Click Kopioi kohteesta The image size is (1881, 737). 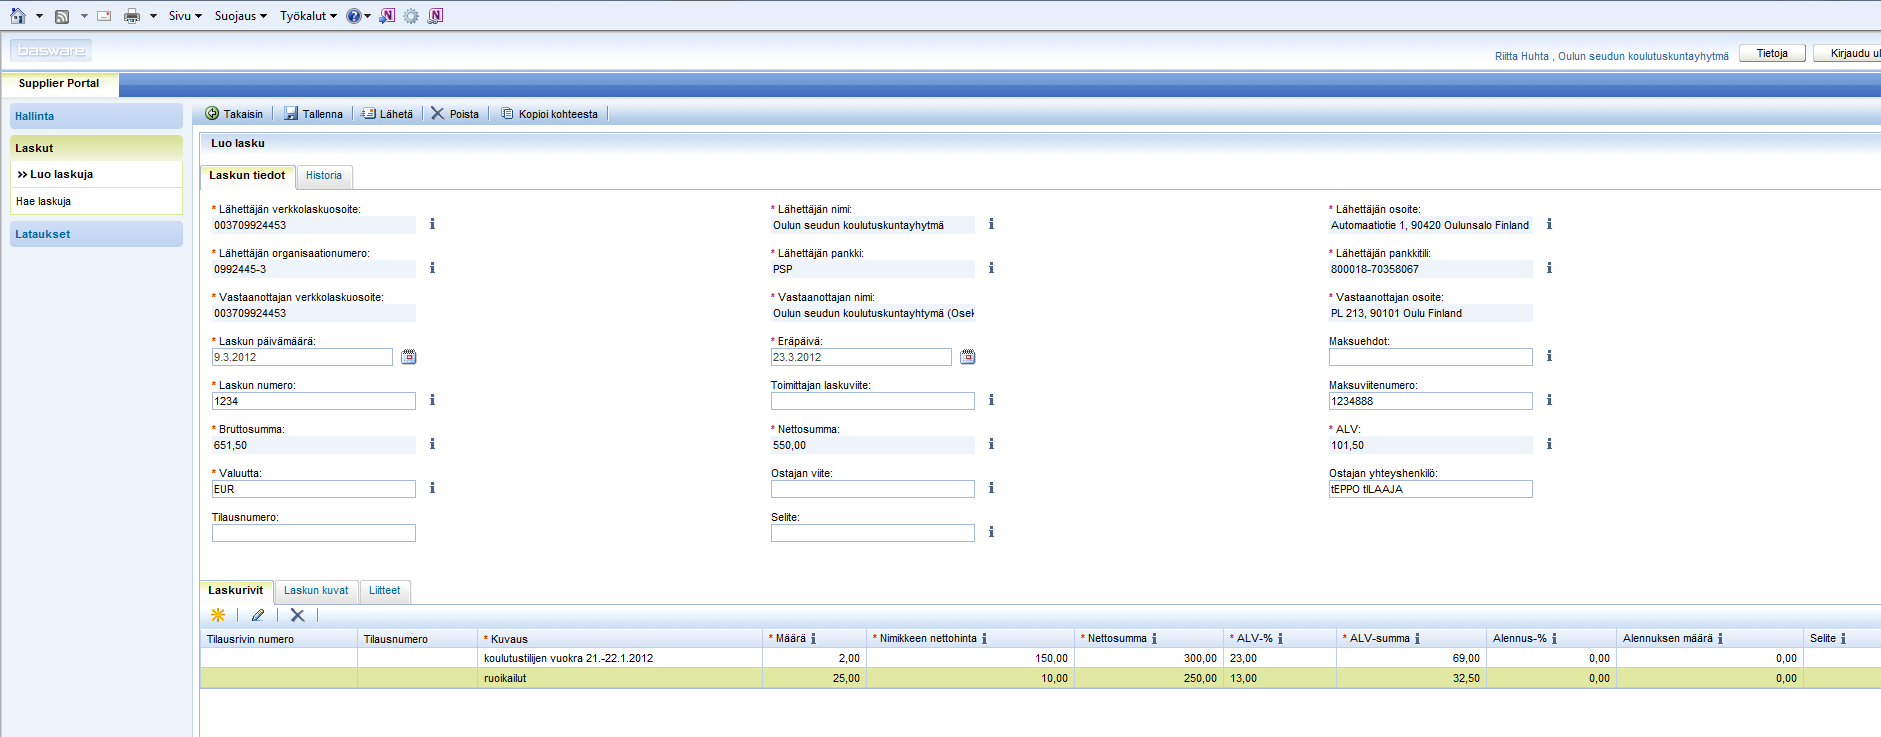click(549, 114)
